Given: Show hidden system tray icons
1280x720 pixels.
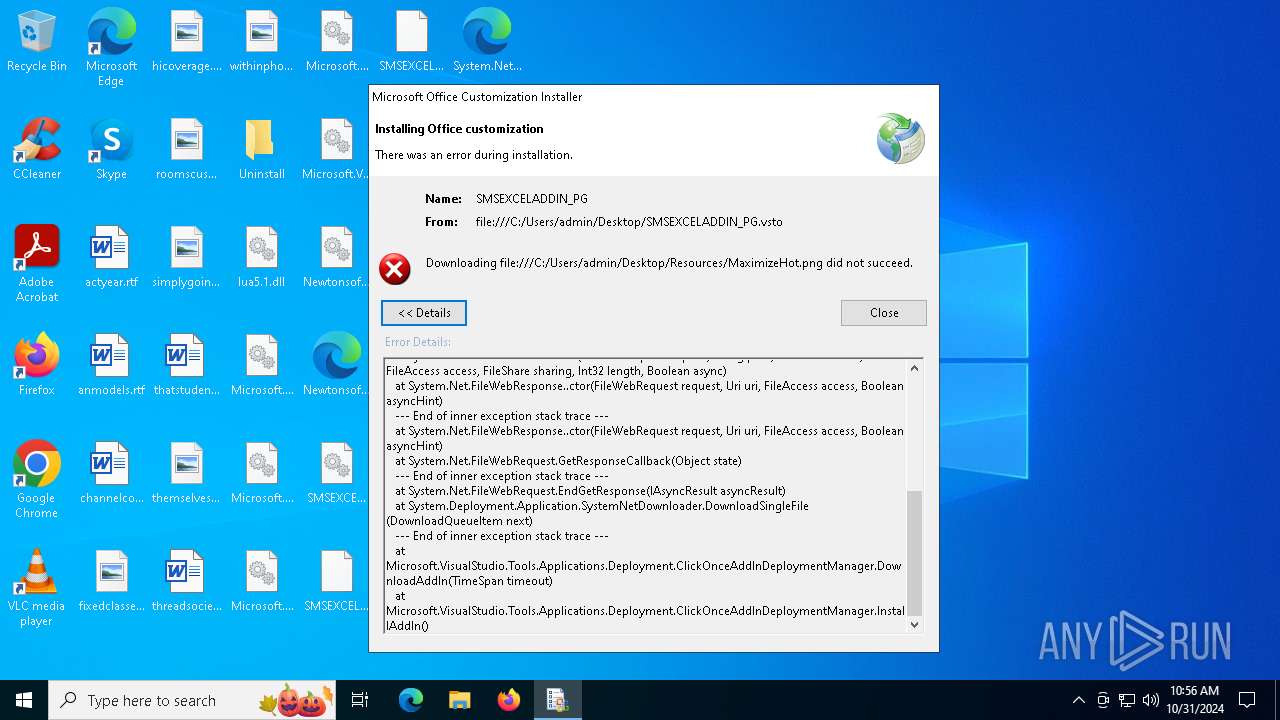Looking at the screenshot, I should click(x=1078, y=700).
